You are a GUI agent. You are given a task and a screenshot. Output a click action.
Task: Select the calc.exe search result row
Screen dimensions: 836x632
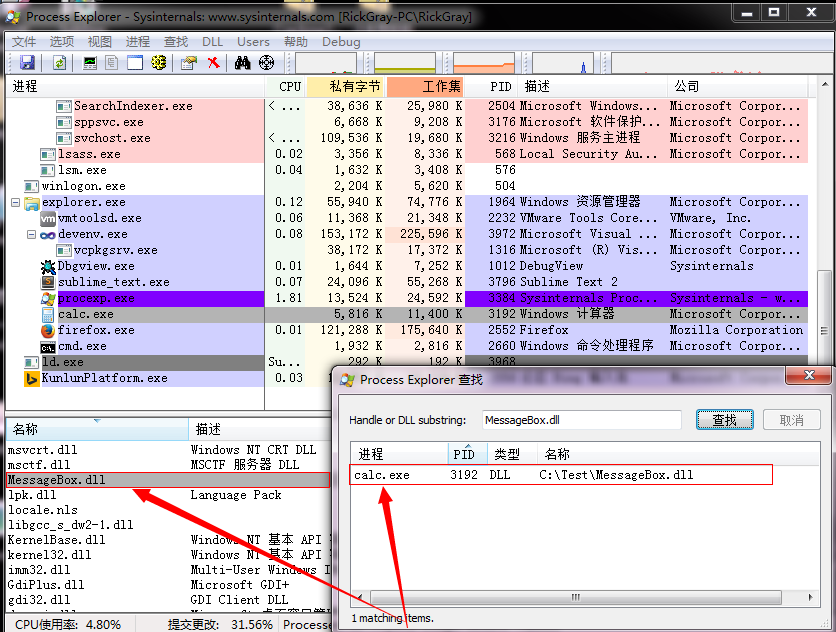point(561,475)
